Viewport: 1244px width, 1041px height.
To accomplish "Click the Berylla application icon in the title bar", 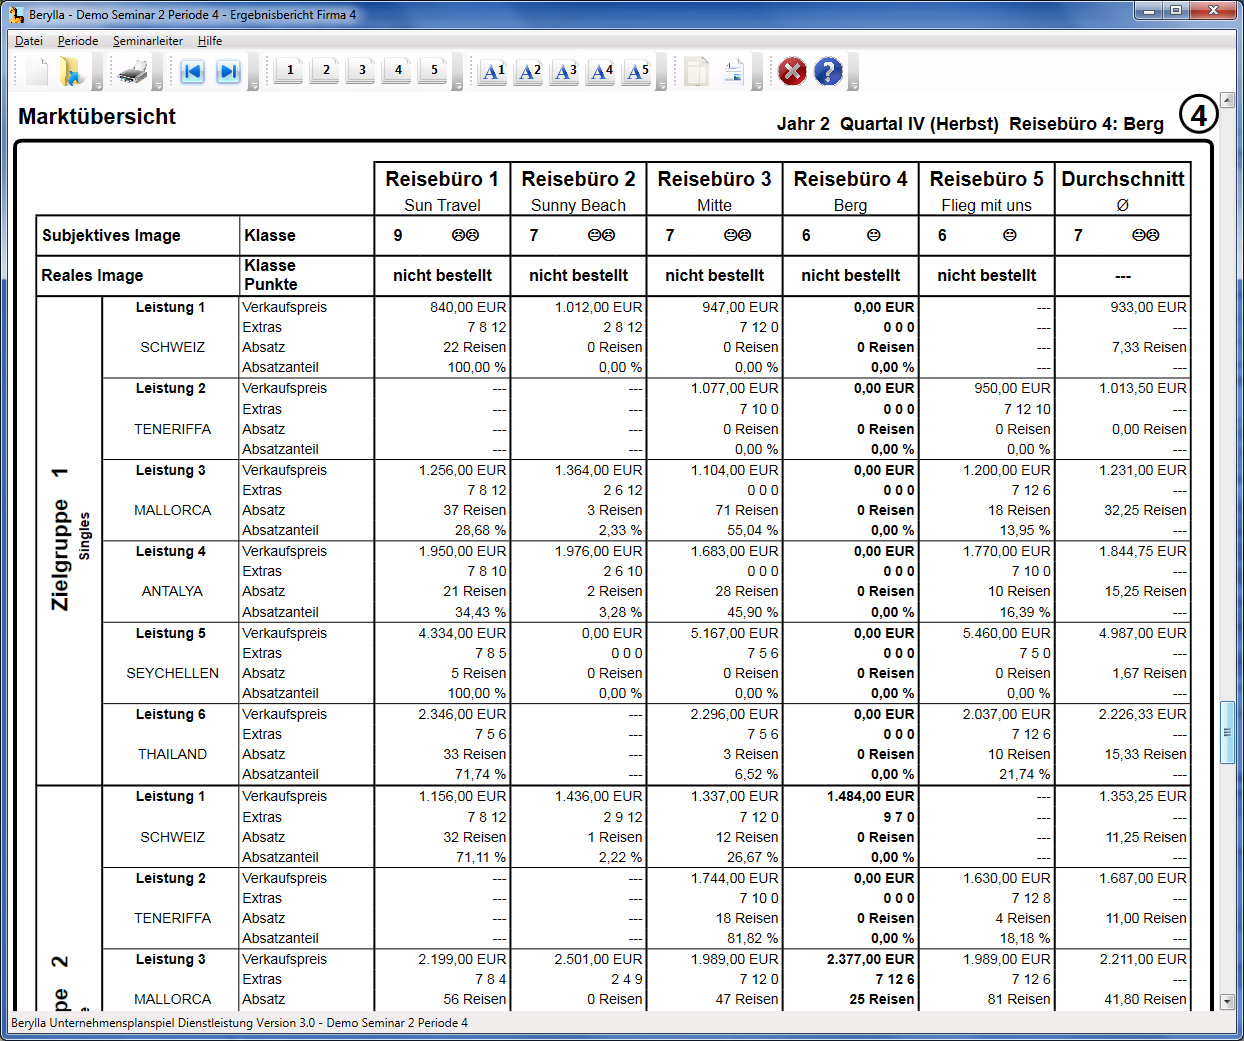I will click(x=16, y=14).
